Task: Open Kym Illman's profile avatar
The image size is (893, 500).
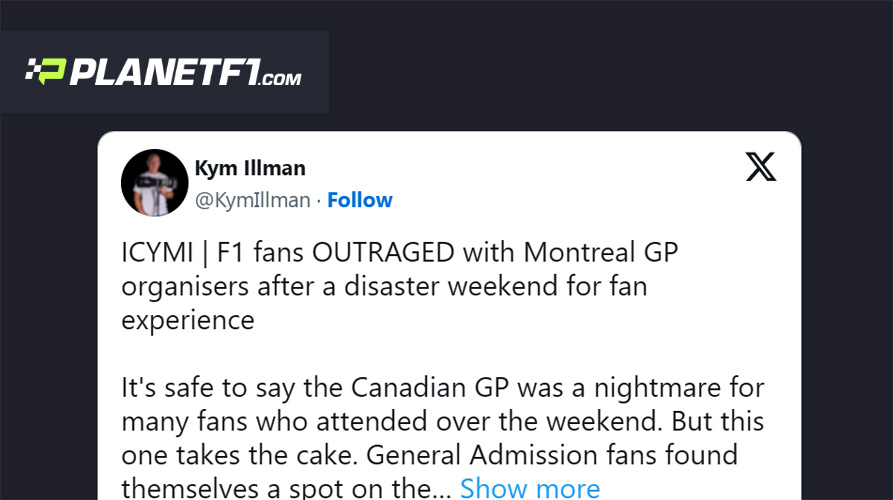Action: [x=154, y=183]
